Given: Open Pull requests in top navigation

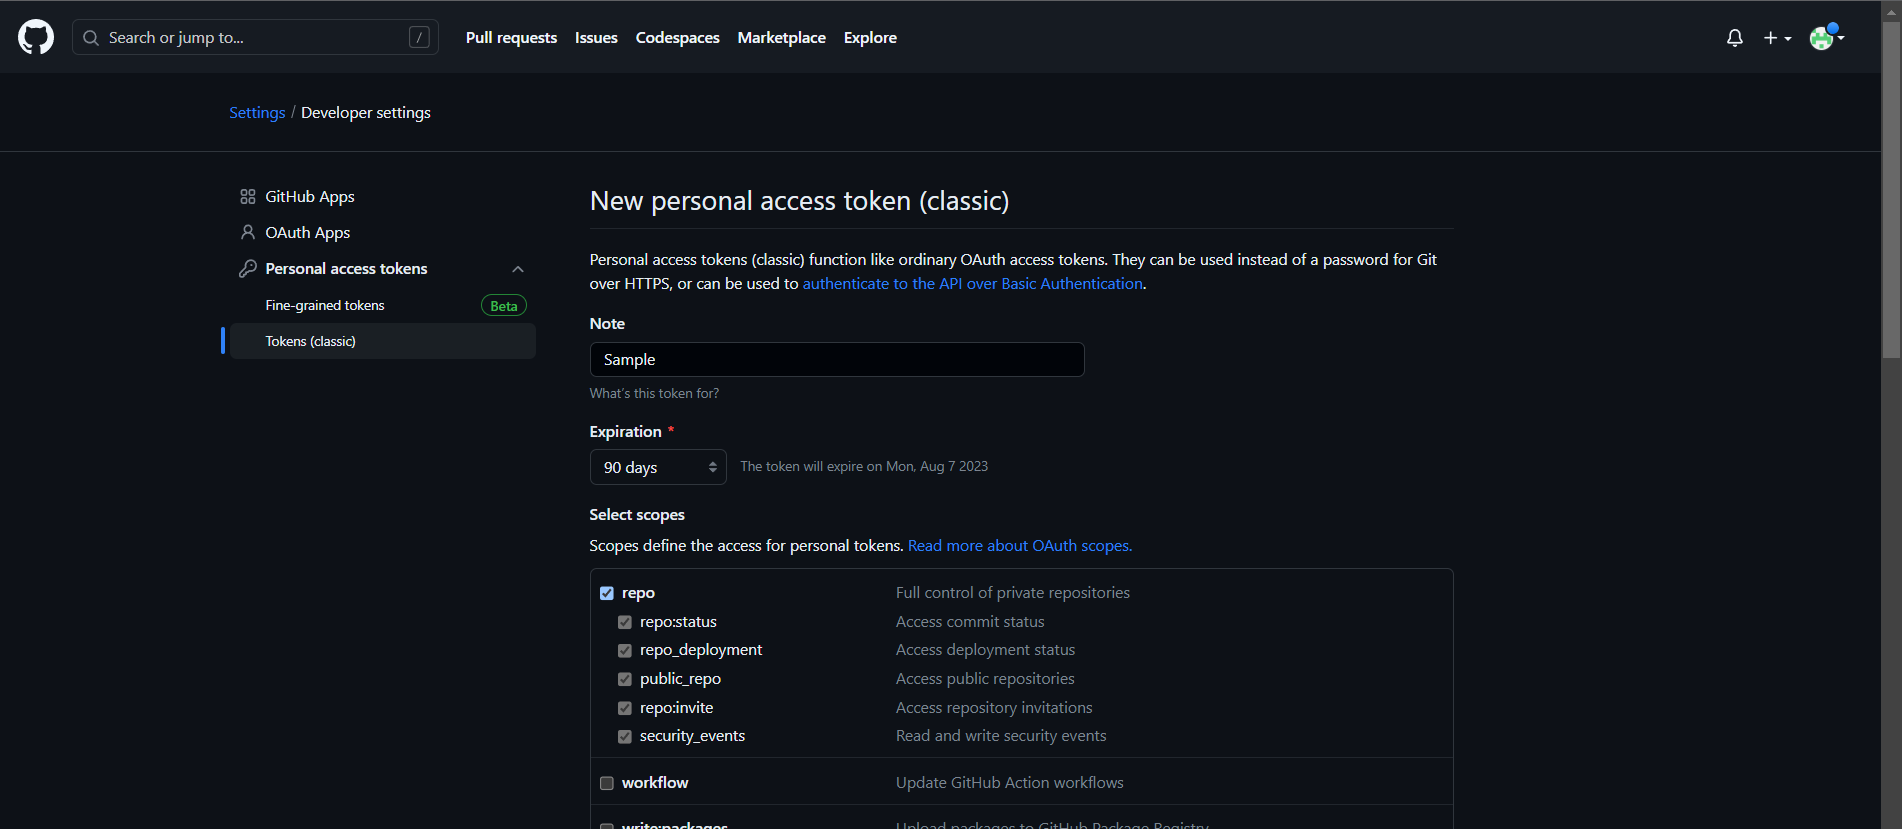Looking at the screenshot, I should tap(511, 38).
